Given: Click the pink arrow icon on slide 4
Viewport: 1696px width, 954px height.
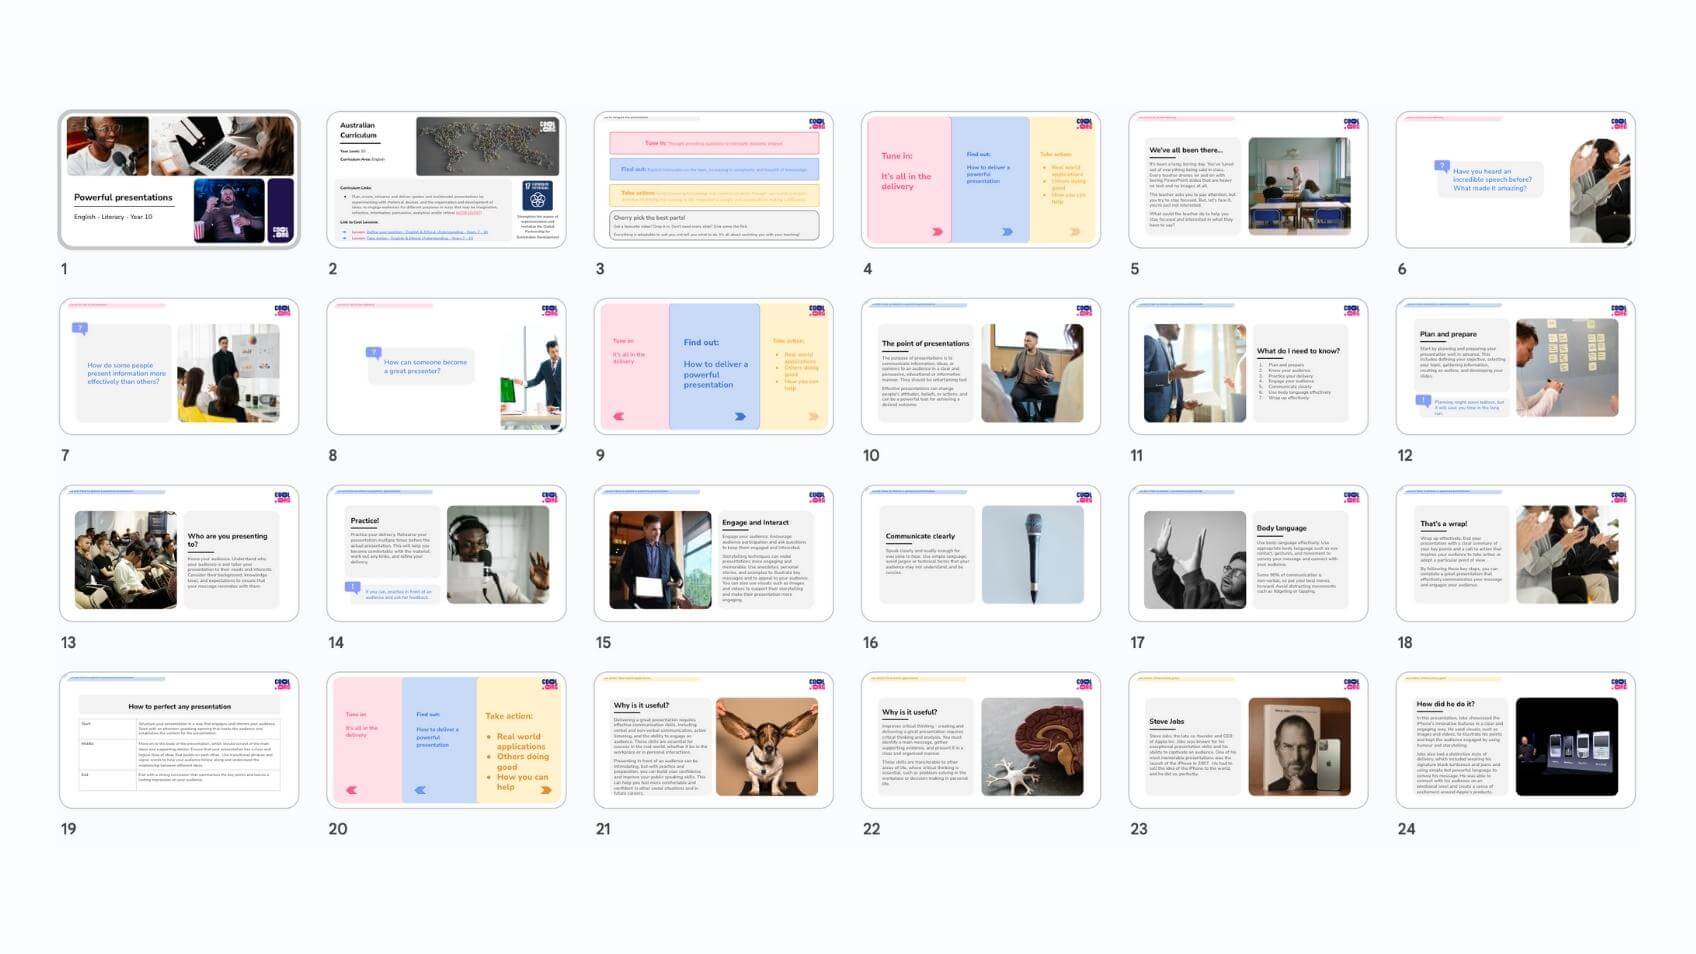Looking at the screenshot, I should 937,231.
